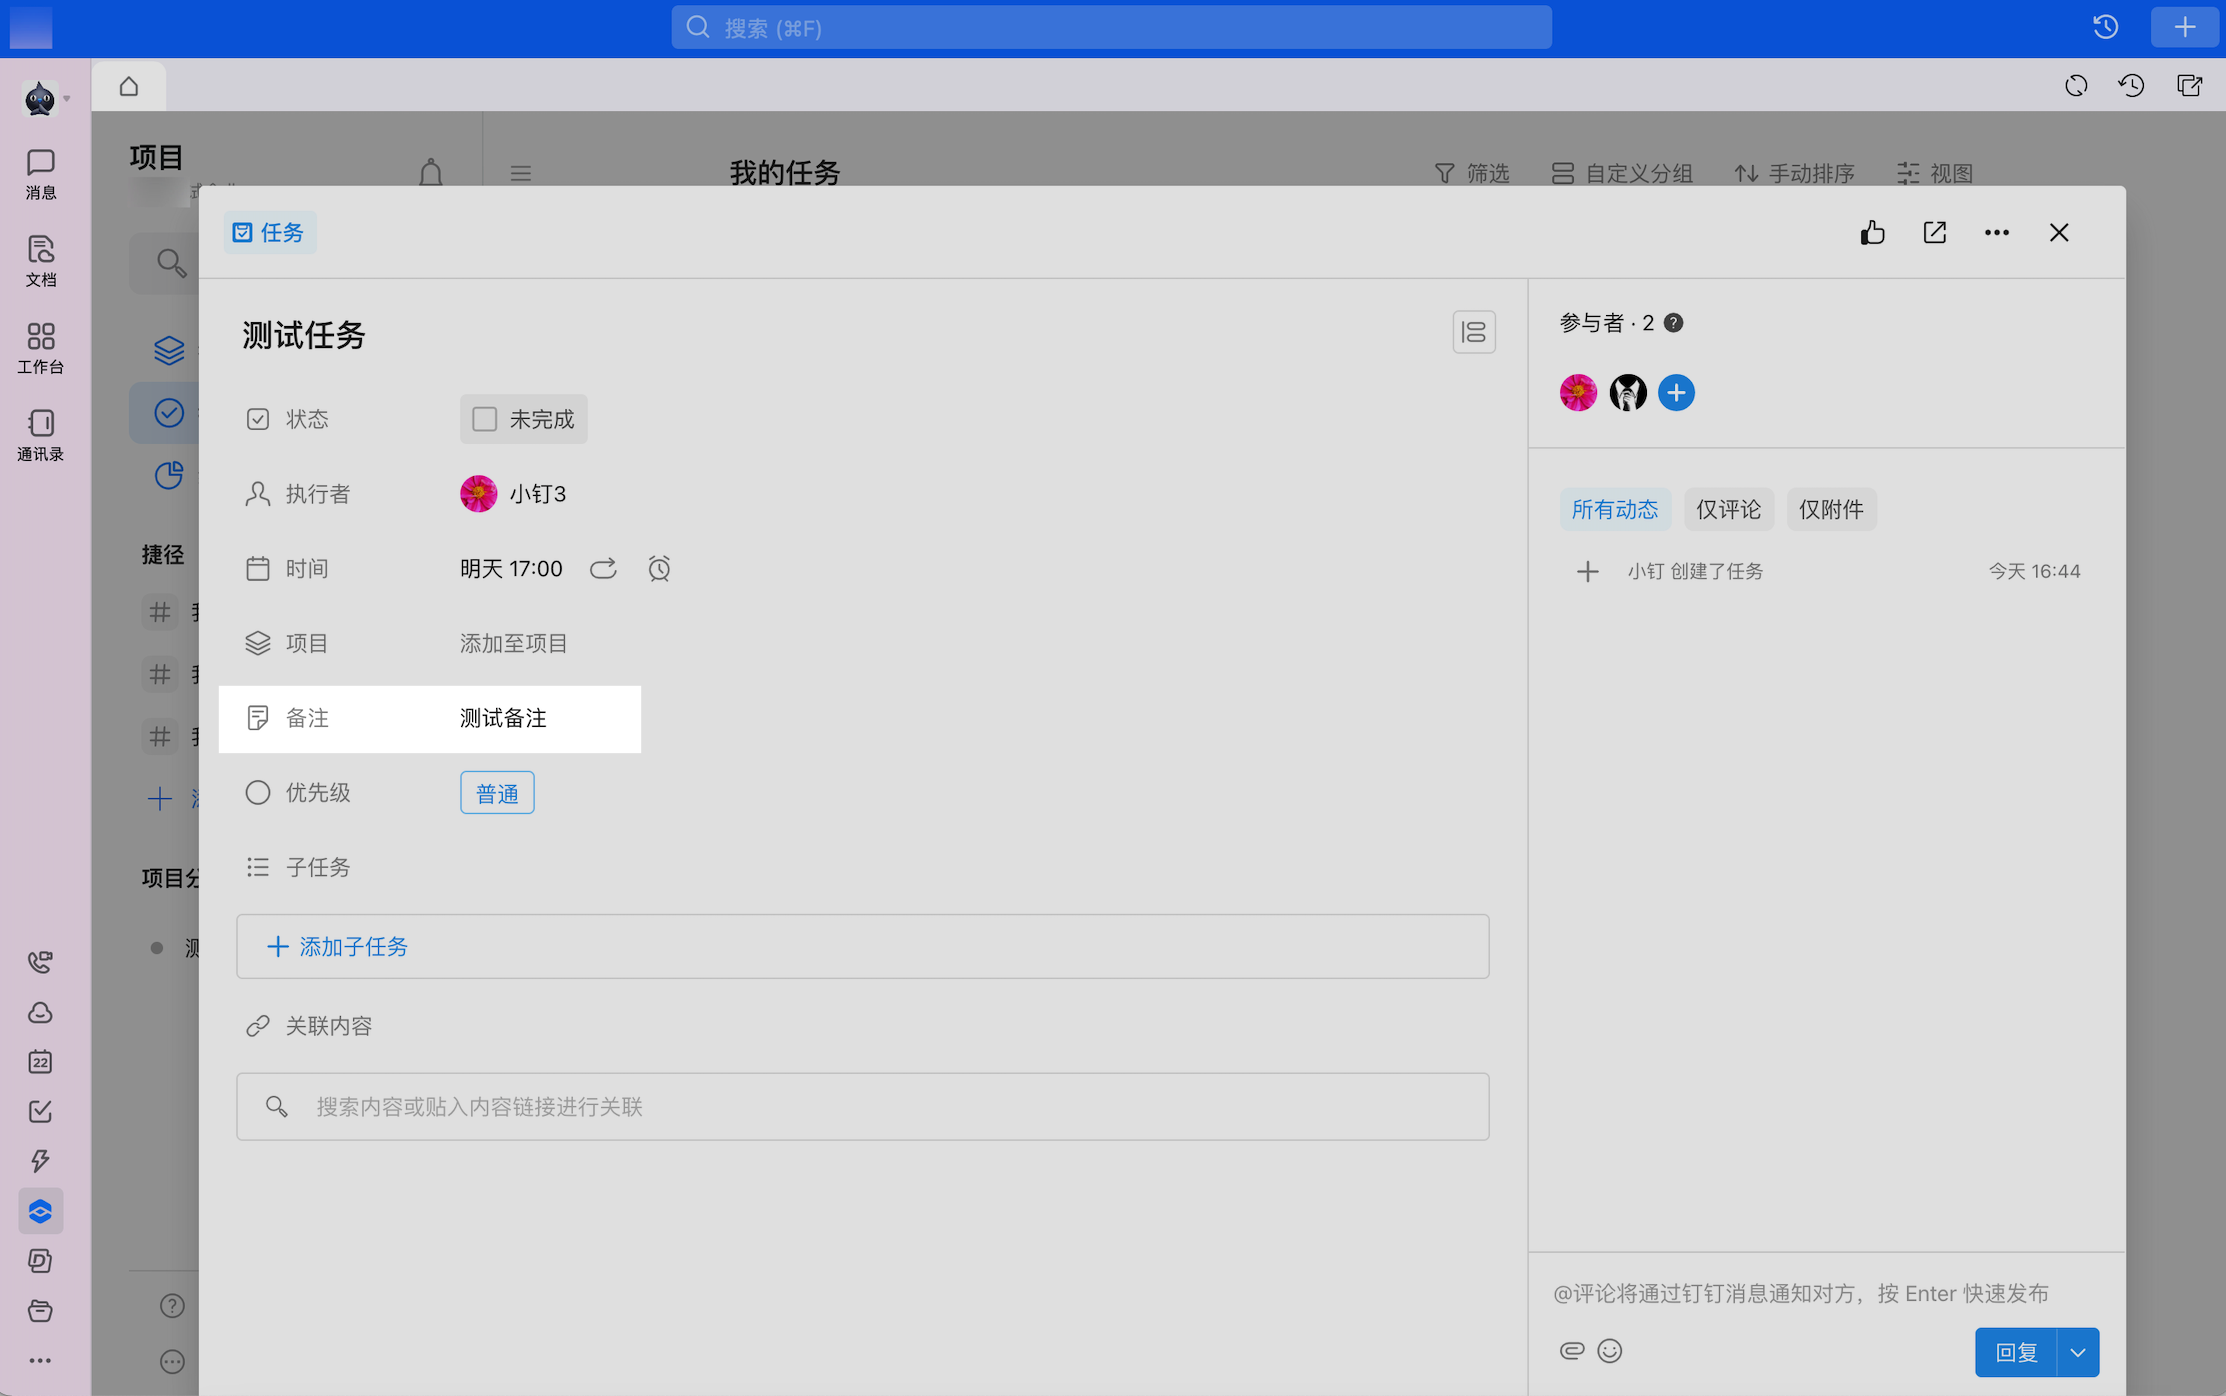The image size is (2226, 1396).
Task: Click the related content search field
Action: [862, 1107]
